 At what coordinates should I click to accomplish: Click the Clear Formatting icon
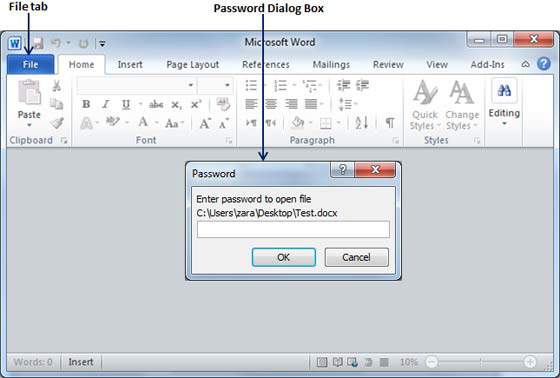(223, 104)
